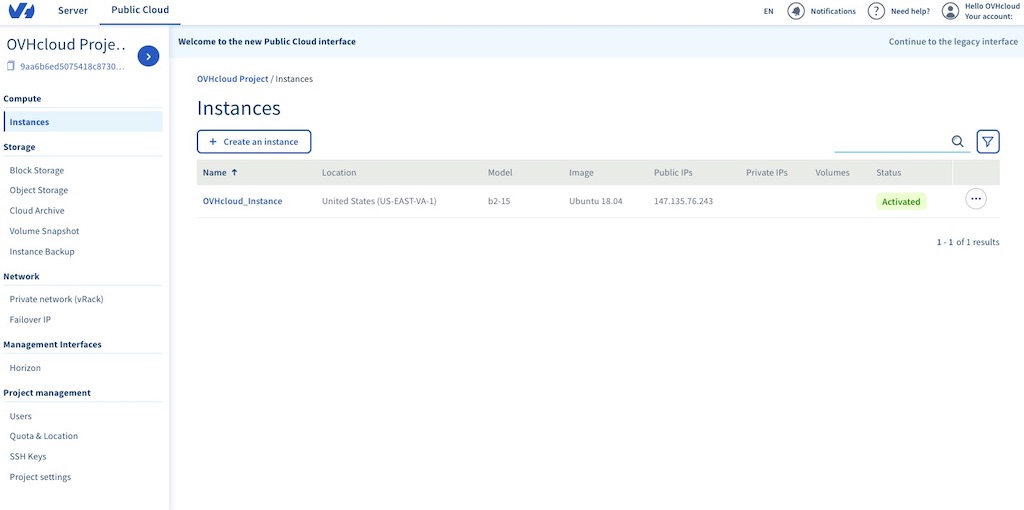
Task: Click the search magnifier icon
Action: tap(957, 141)
